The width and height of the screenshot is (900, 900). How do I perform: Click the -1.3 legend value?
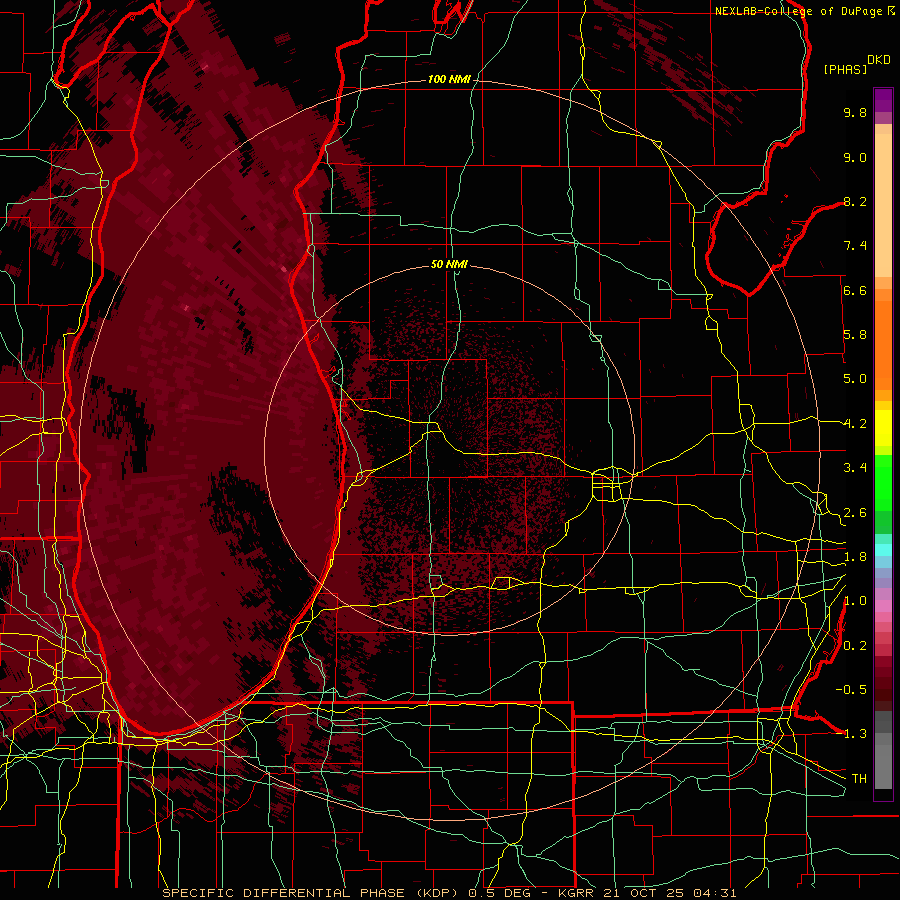click(x=851, y=734)
